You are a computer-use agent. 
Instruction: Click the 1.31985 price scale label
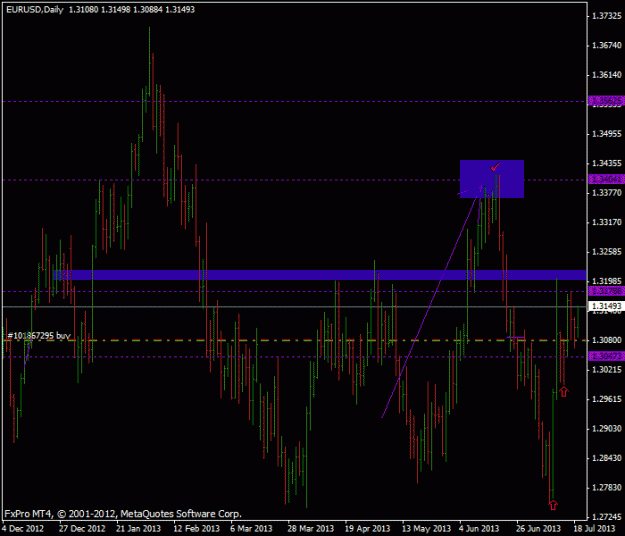[606, 281]
